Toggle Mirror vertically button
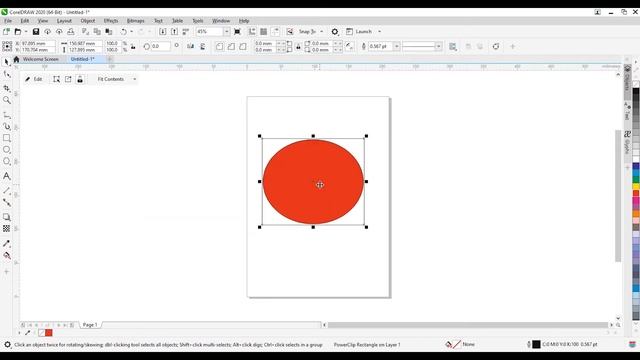This screenshot has width=640, height=360. [x=202, y=47]
